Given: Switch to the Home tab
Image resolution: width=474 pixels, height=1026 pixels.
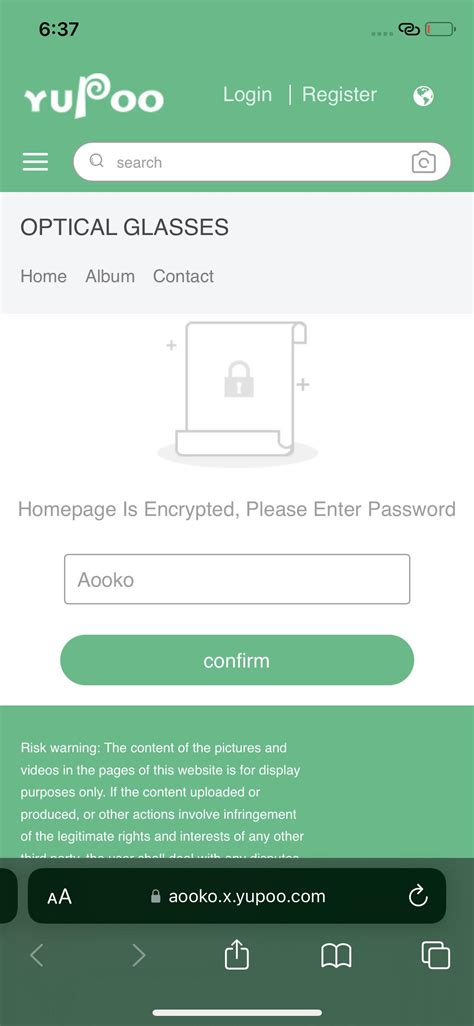Looking at the screenshot, I should point(43,276).
